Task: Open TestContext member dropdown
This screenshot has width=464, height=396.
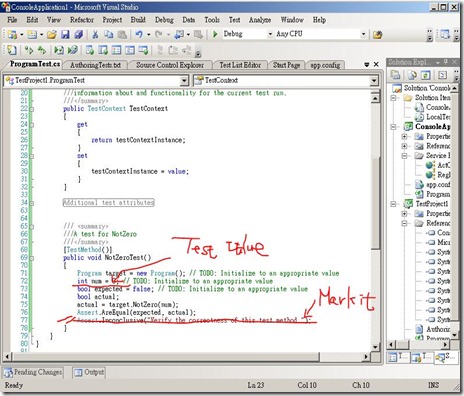Action: pyautogui.click(x=374, y=80)
